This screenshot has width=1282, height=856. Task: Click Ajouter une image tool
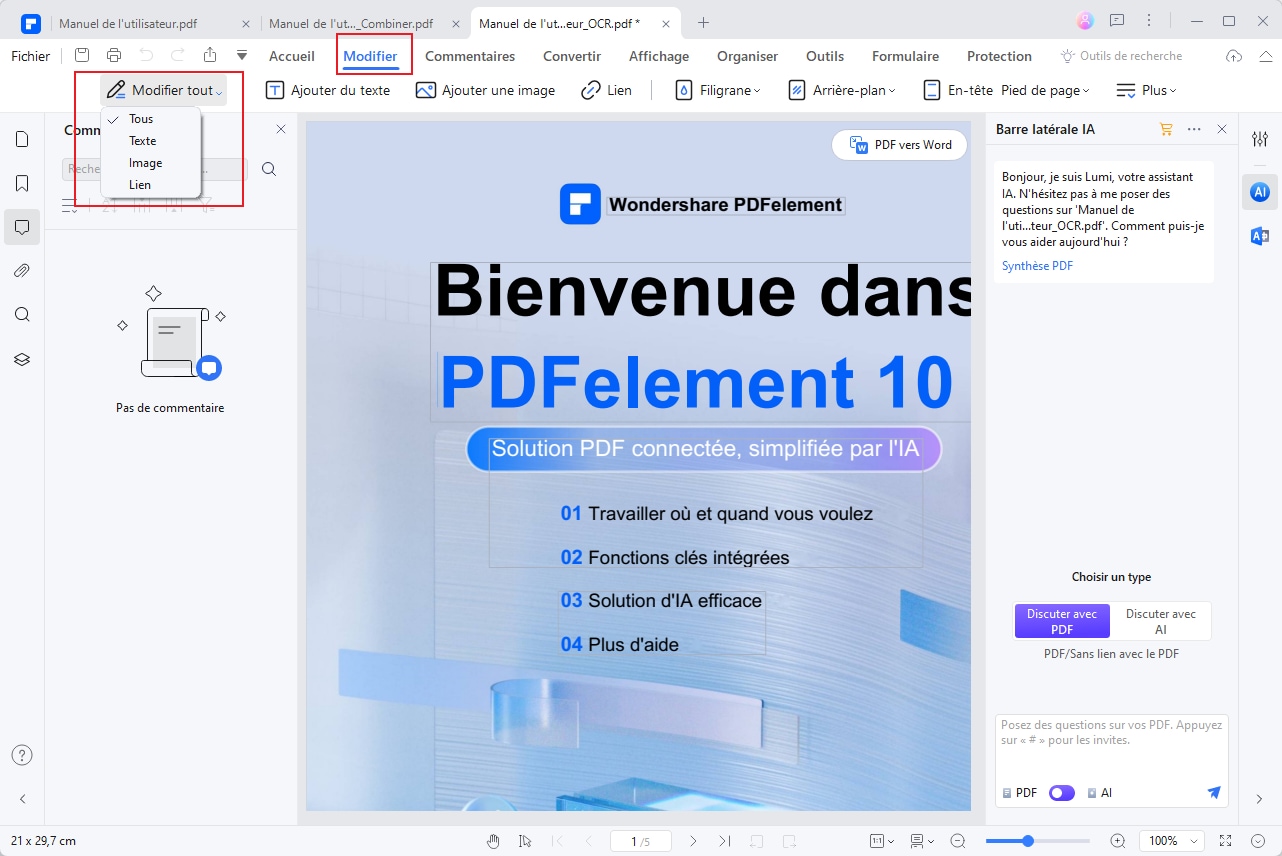tap(486, 90)
